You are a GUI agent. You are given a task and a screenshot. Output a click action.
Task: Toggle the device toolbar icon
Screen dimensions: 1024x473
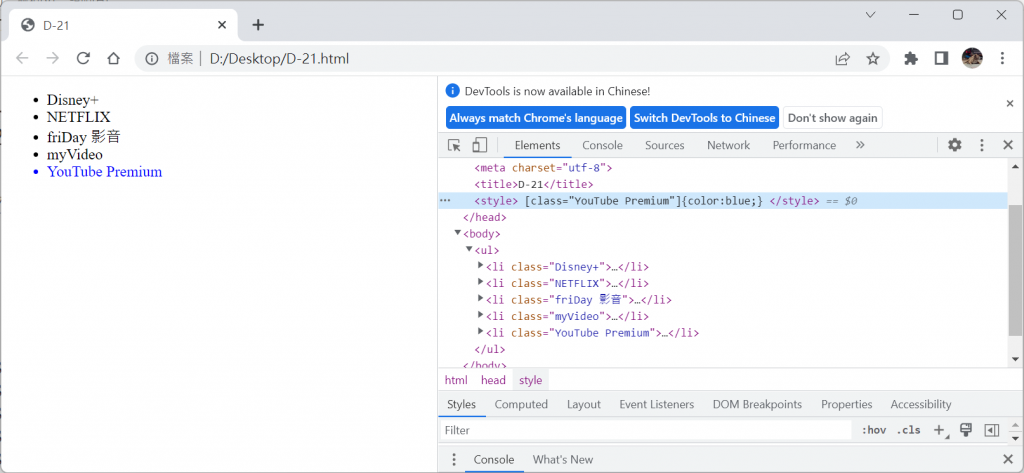(x=480, y=145)
